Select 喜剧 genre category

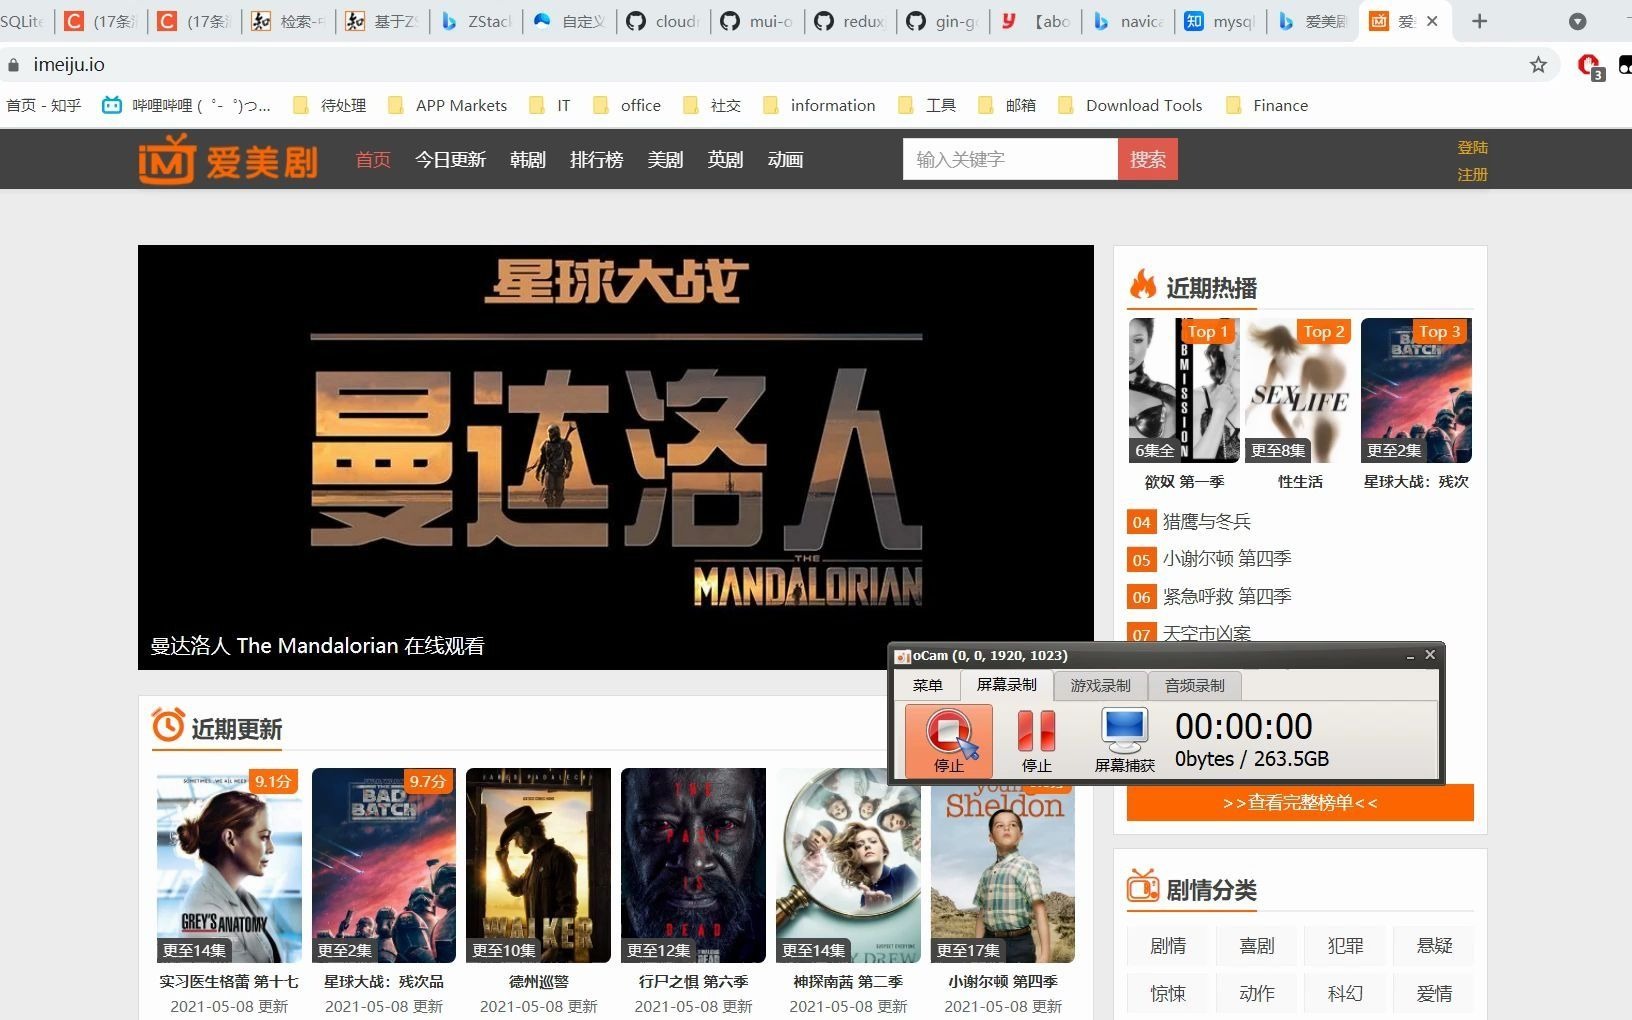1256,946
